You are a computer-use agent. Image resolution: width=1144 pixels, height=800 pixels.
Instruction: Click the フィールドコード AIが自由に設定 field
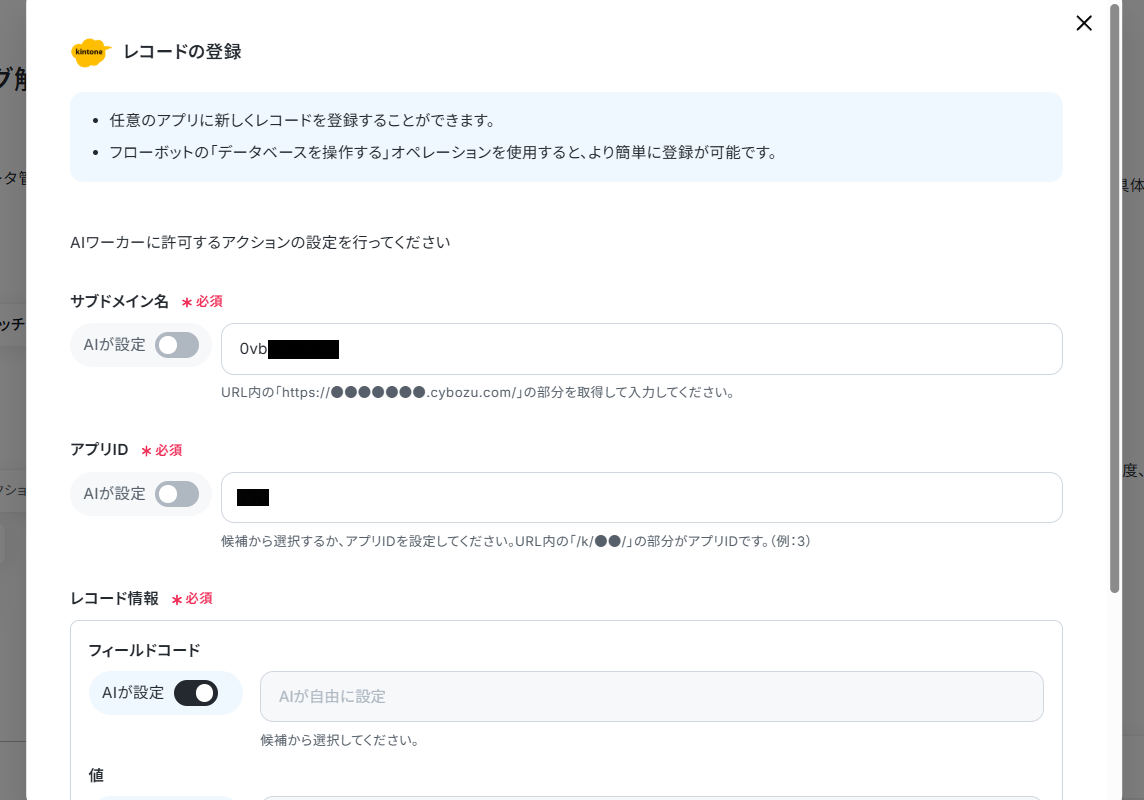pyautogui.click(x=652, y=696)
